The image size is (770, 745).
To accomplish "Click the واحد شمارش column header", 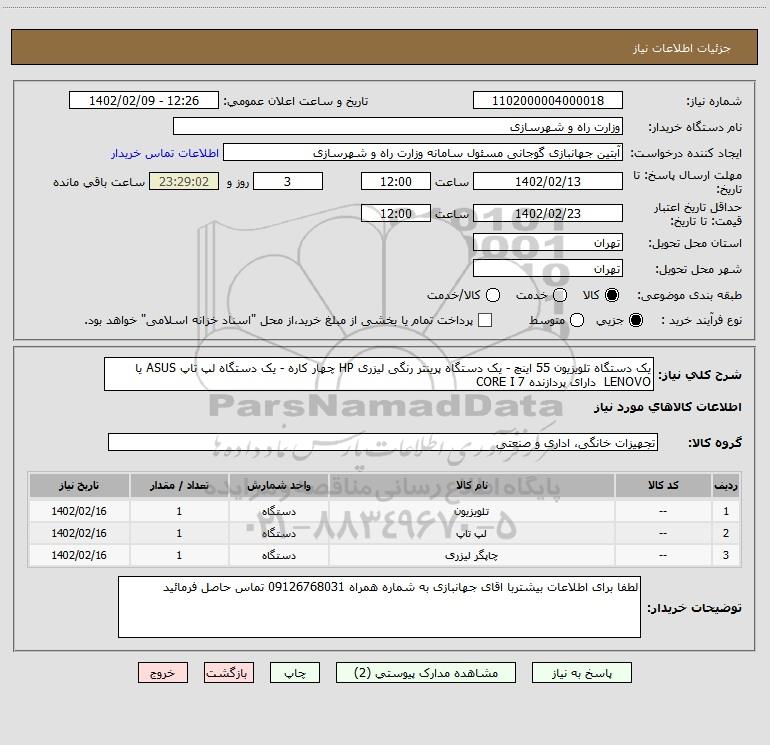I will tap(278, 485).
